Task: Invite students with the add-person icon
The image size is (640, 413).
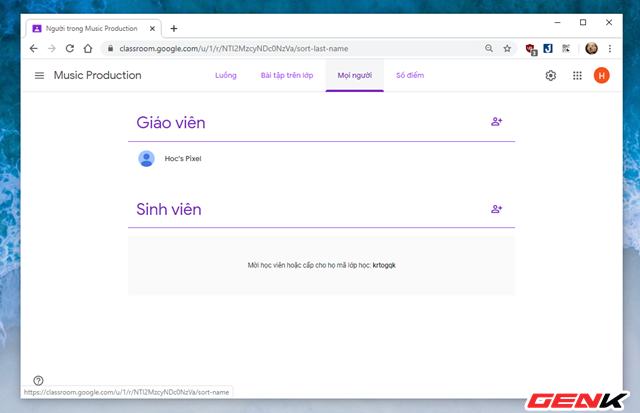Action: 496,209
